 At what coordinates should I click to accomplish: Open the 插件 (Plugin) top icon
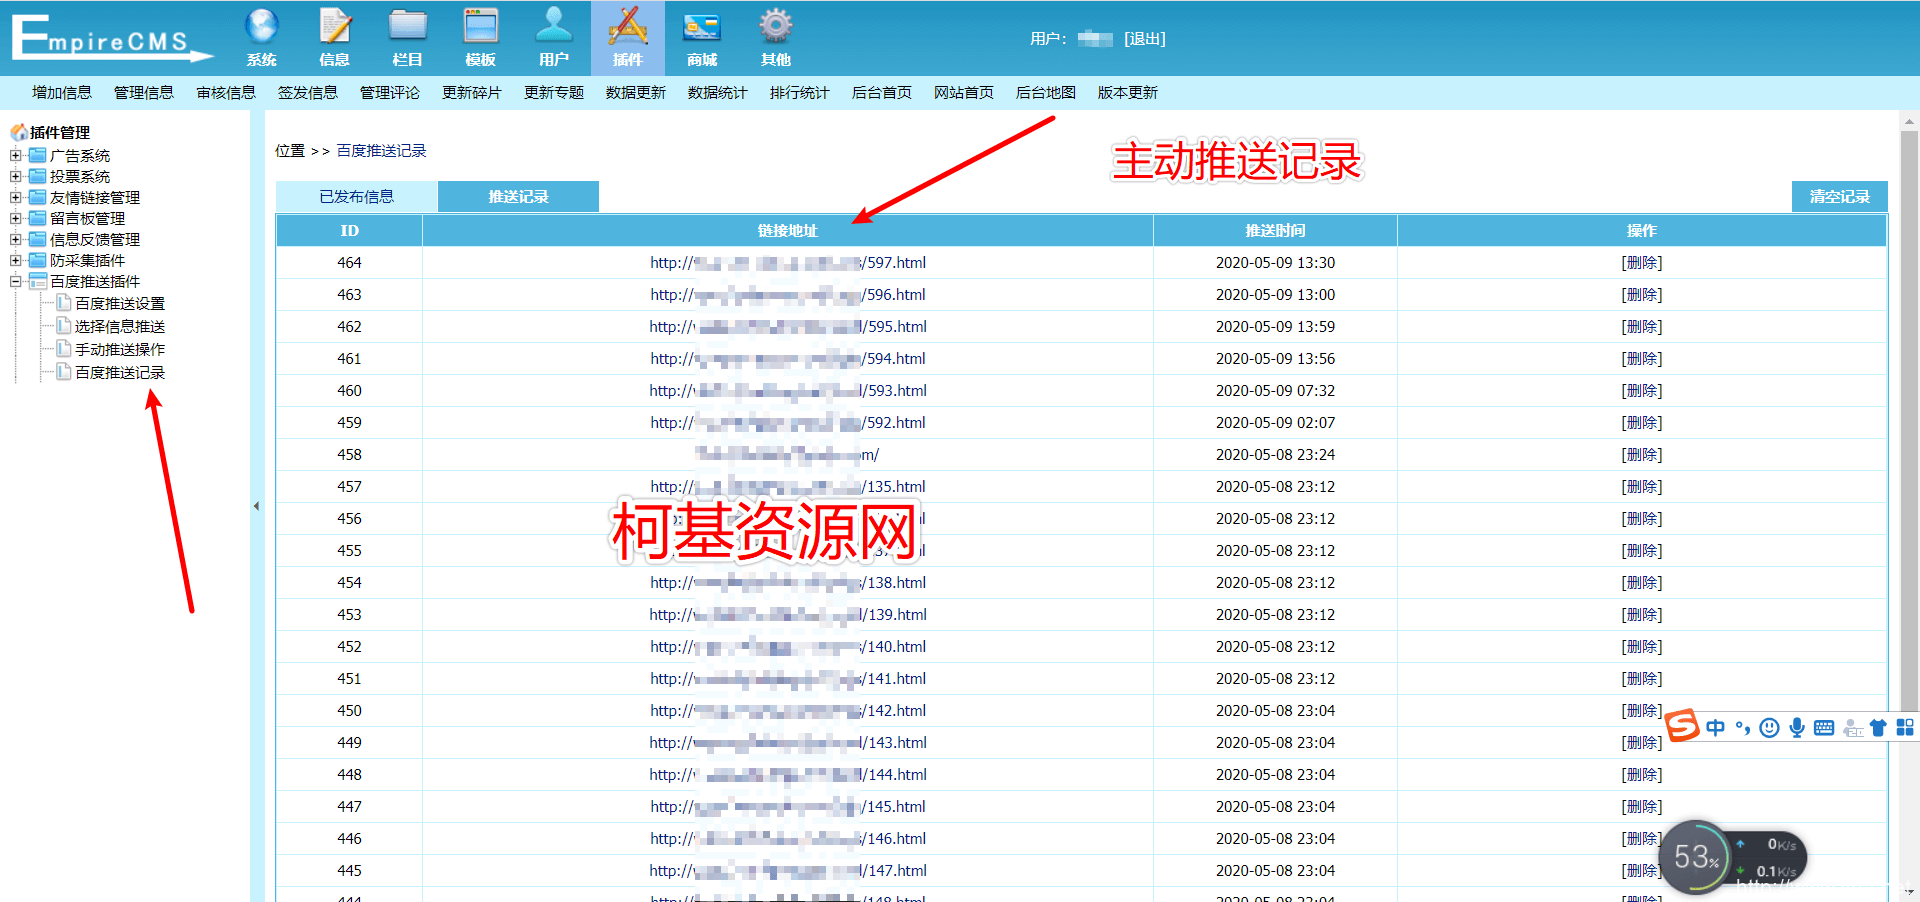point(628,37)
